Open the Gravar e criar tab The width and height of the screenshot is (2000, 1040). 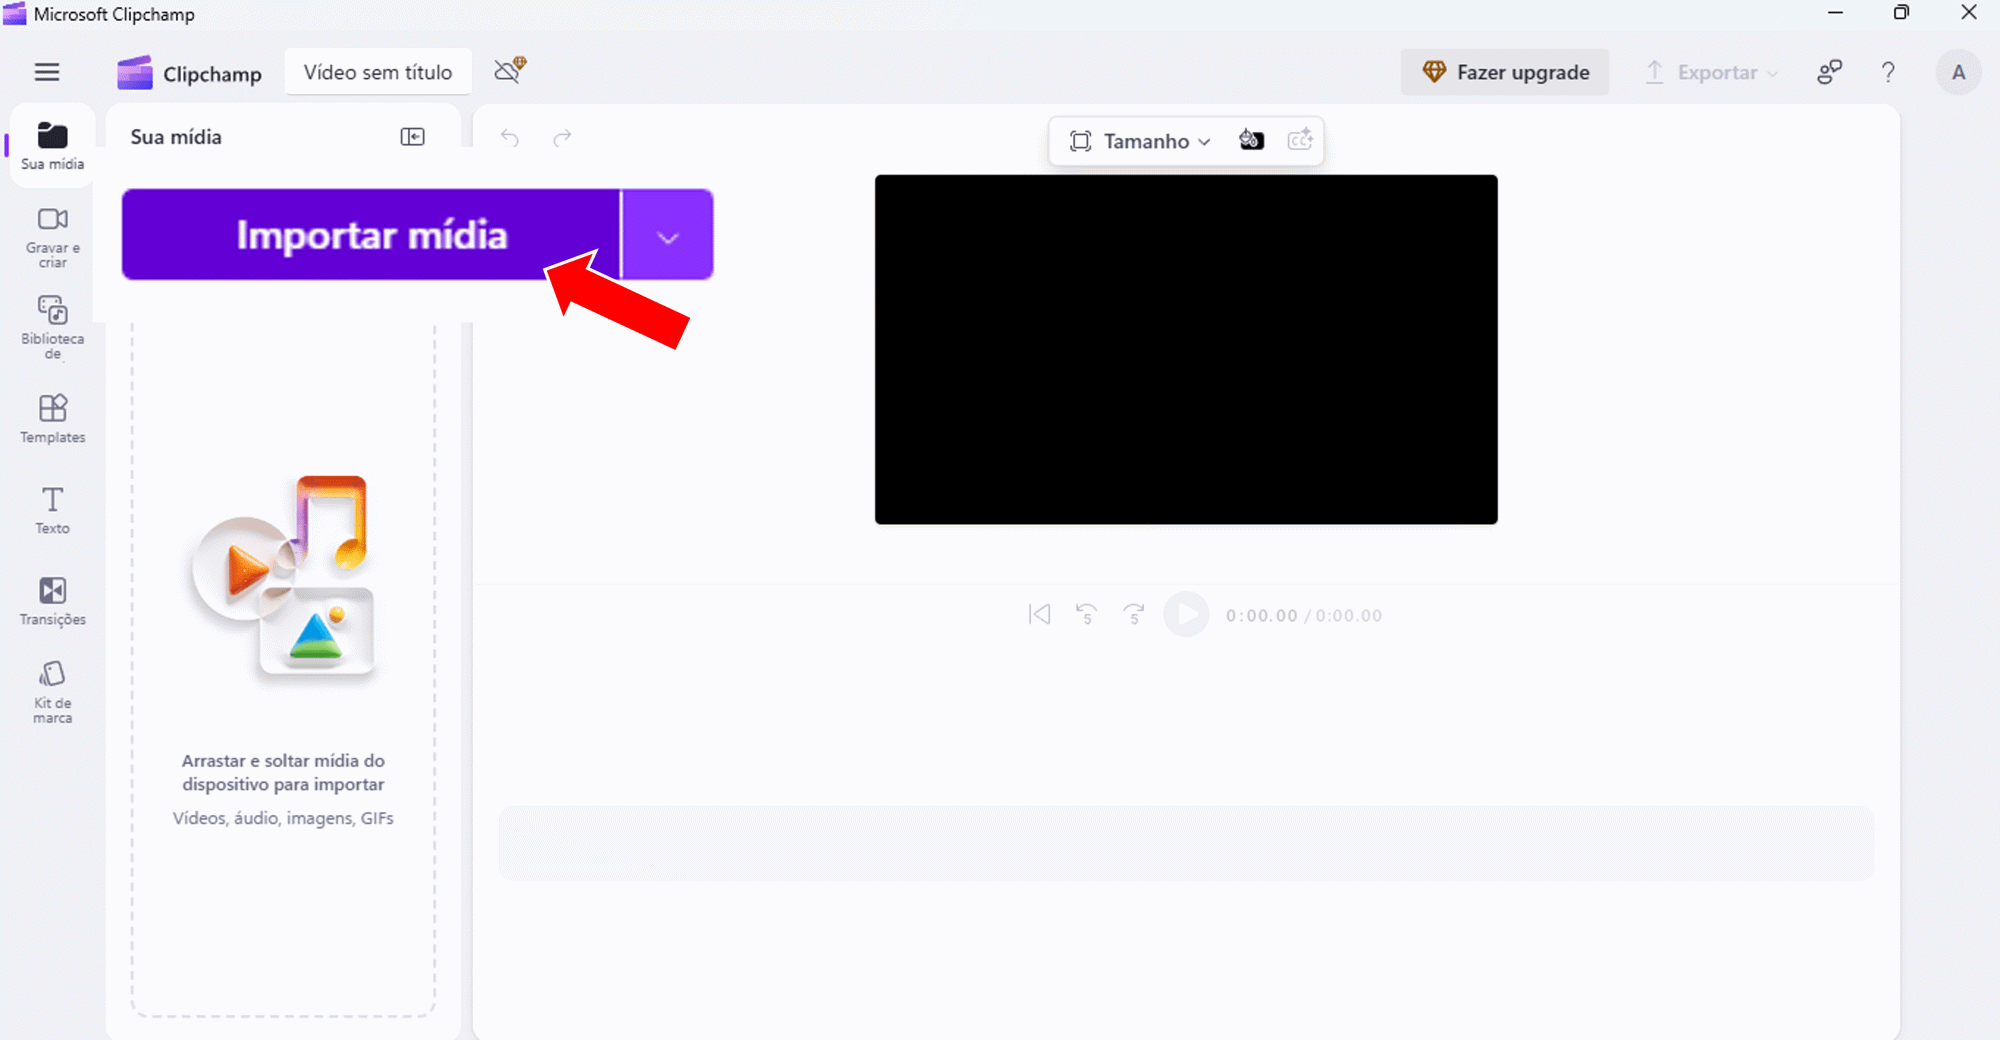pos(52,237)
